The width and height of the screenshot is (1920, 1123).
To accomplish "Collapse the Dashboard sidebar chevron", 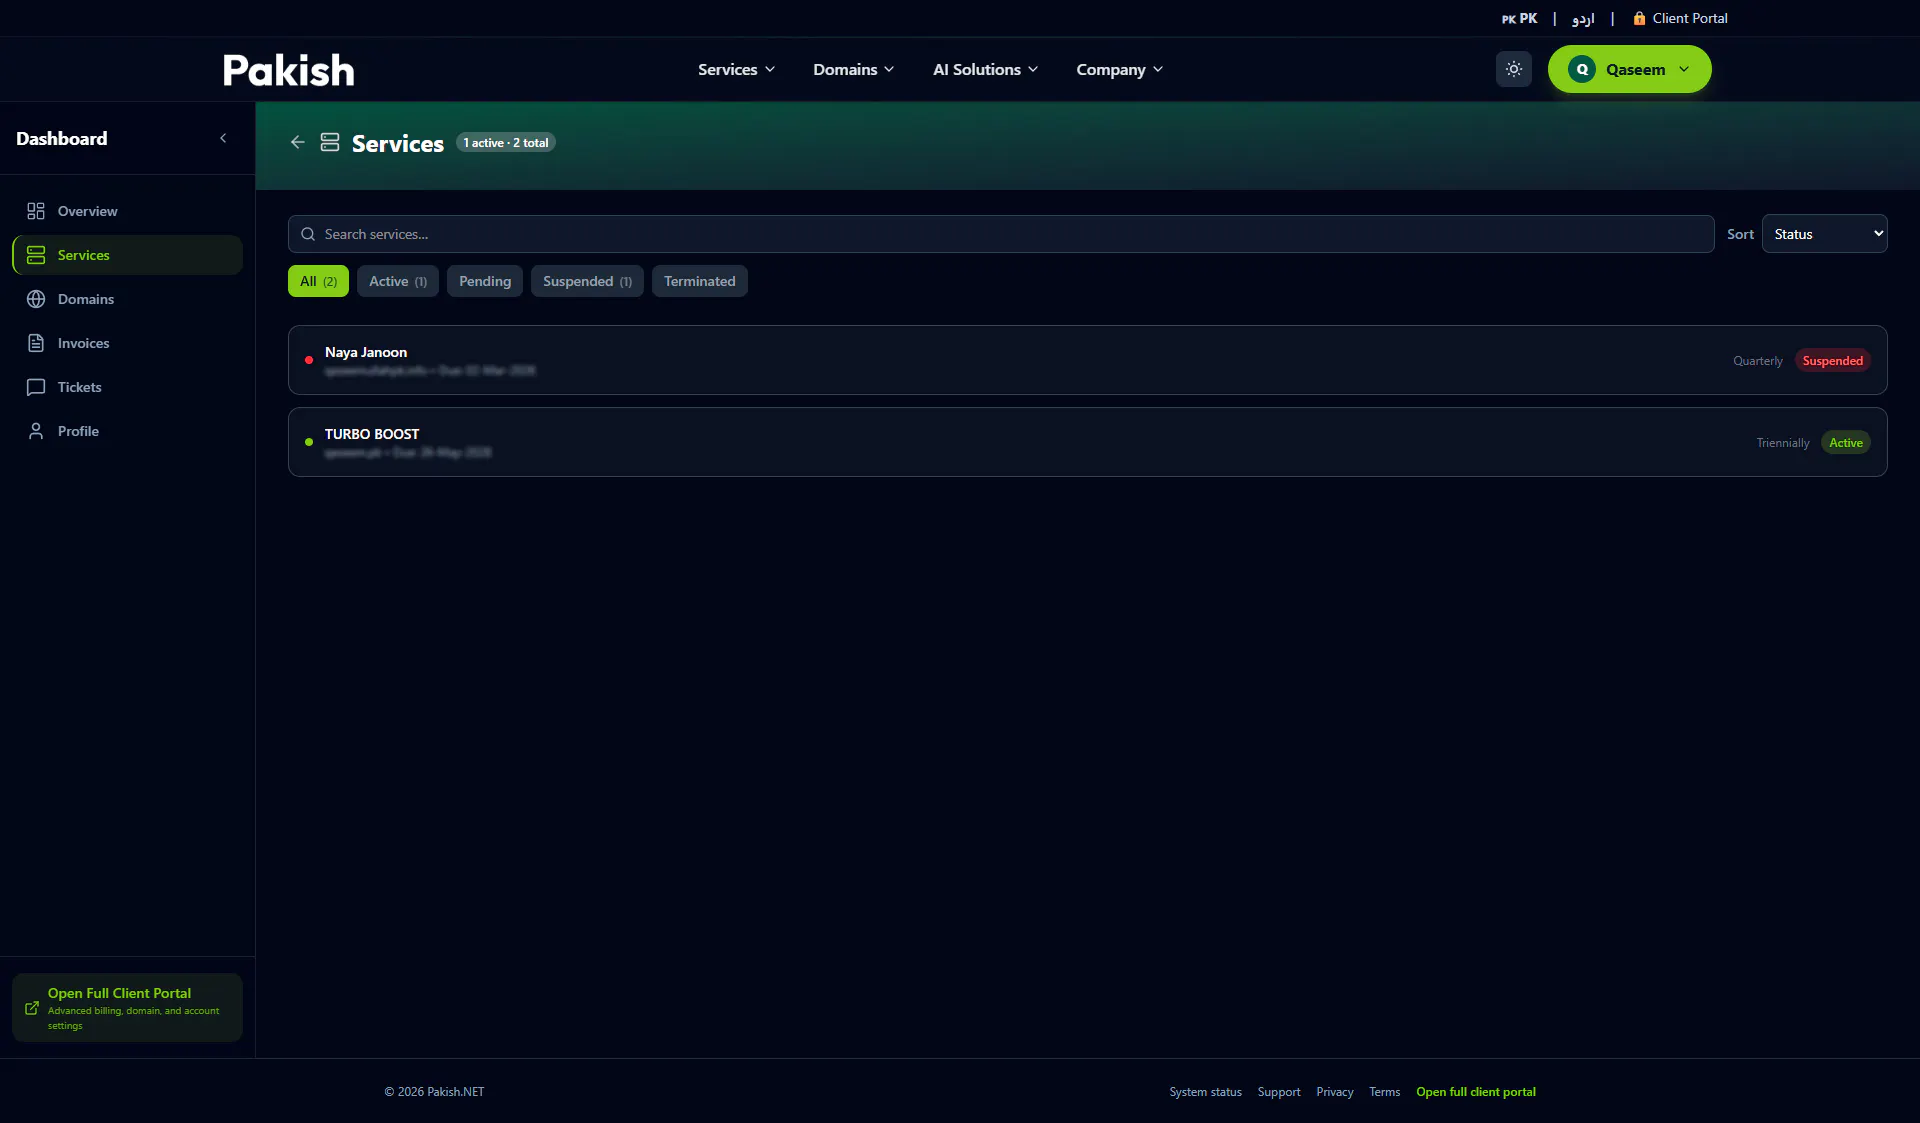I will click(x=223, y=138).
